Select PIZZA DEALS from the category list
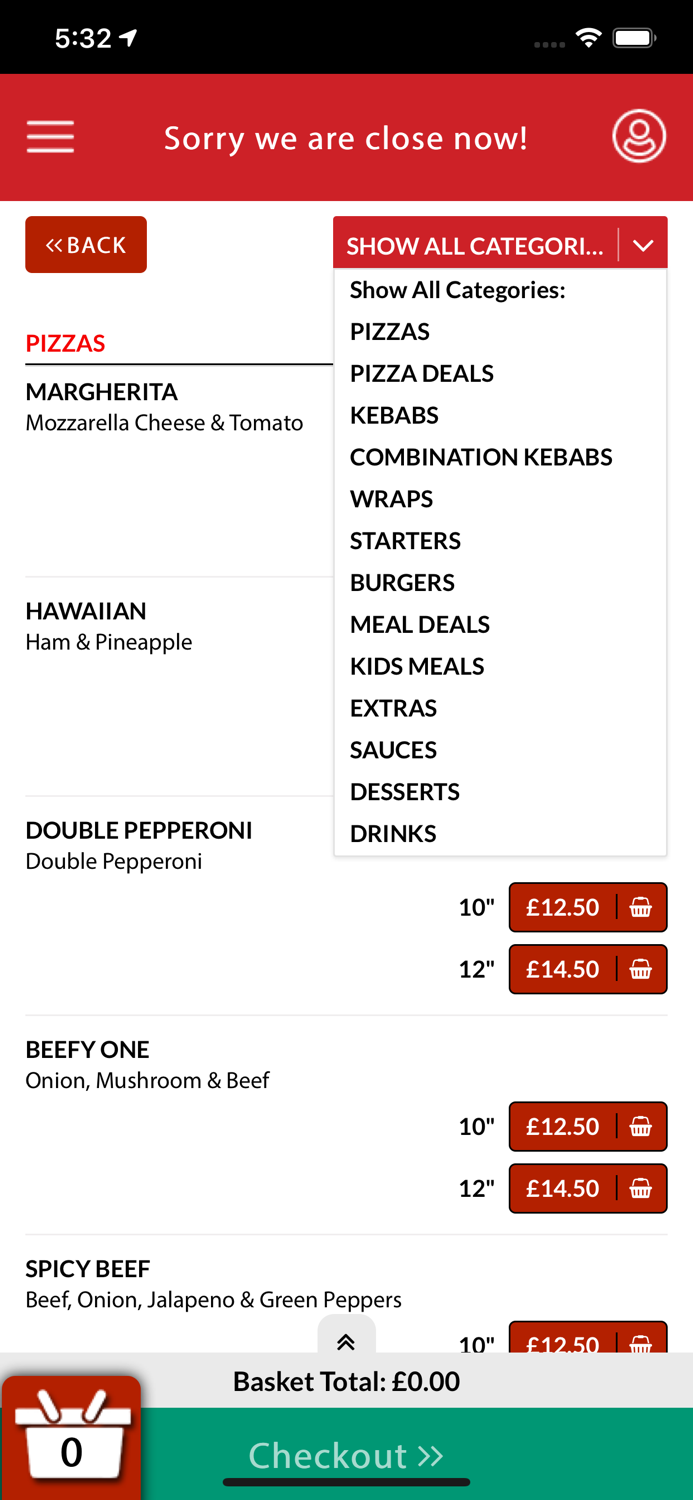The width and height of the screenshot is (693, 1500). [x=421, y=373]
